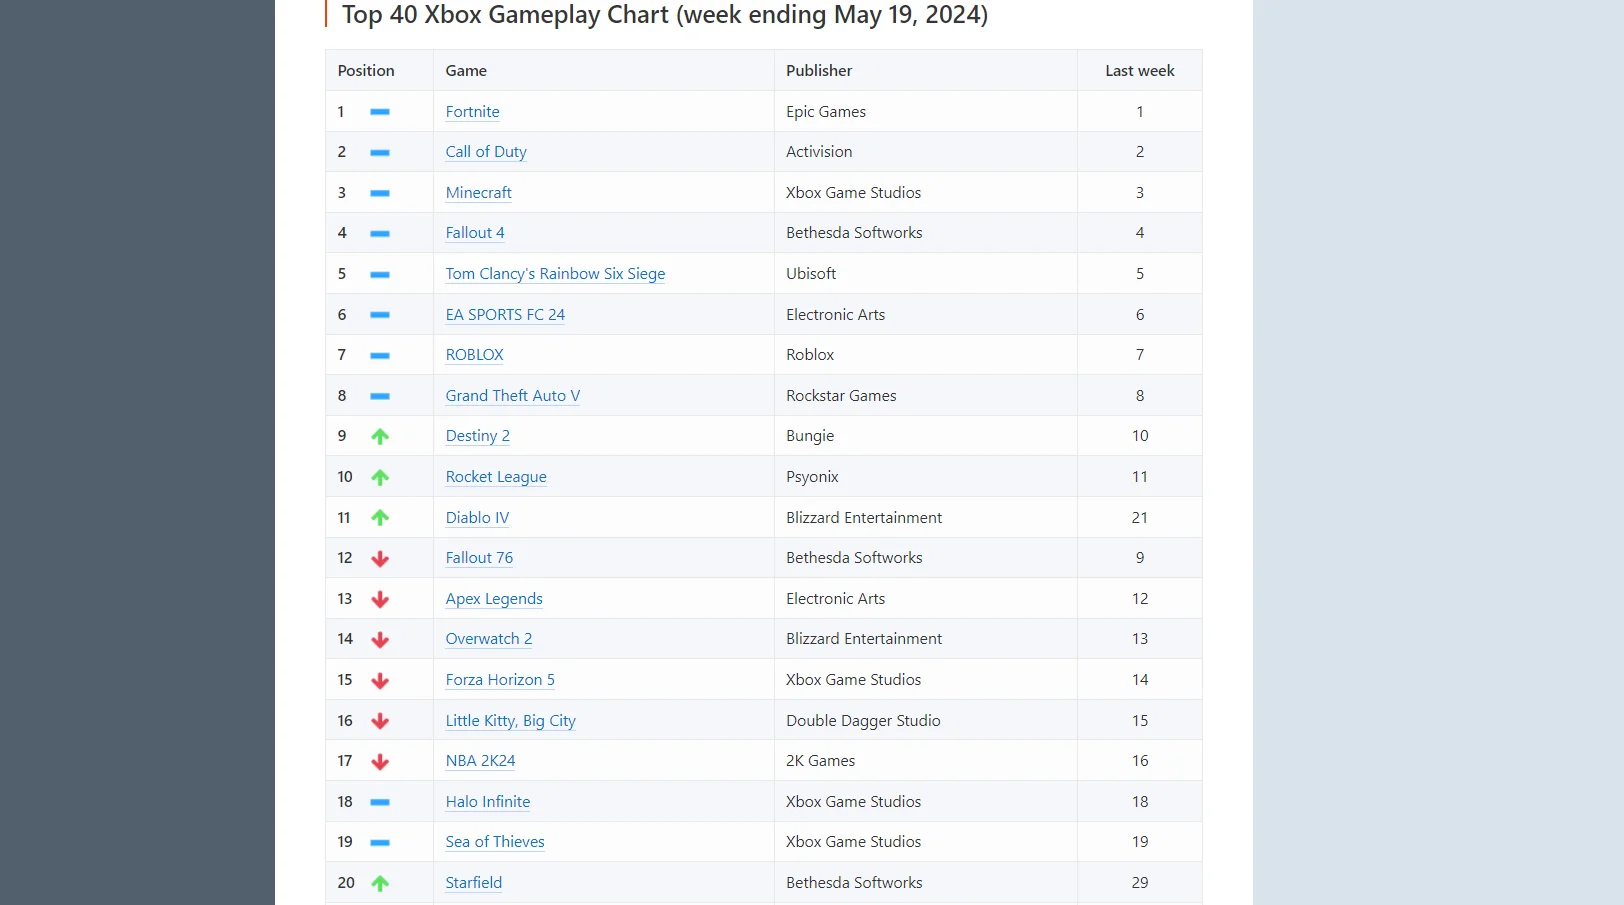The height and width of the screenshot is (905, 1624).
Task: Click the blue unchanged dash beside Fortnite
Action: coord(380,112)
